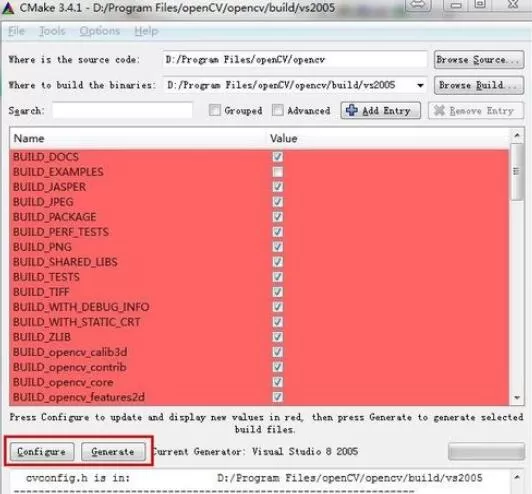Viewport: 532px width, 494px height.
Task: Click the X icon on Remove Entry
Action: tap(439, 110)
